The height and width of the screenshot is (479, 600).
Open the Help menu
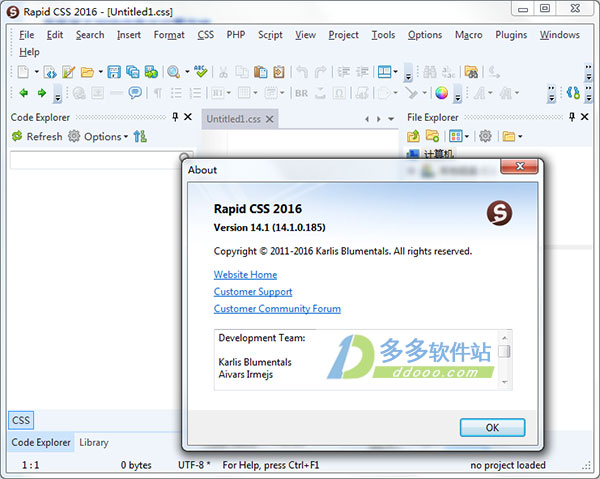(x=29, y=52)
